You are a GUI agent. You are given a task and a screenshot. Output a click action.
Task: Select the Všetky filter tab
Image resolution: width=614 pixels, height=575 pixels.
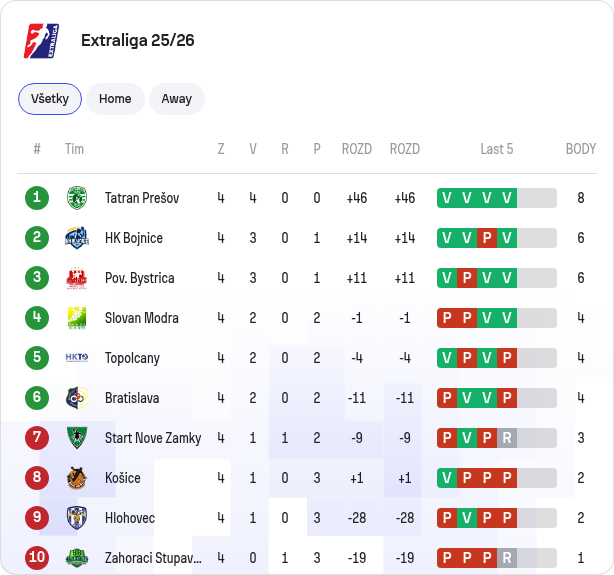pos(50,99)
